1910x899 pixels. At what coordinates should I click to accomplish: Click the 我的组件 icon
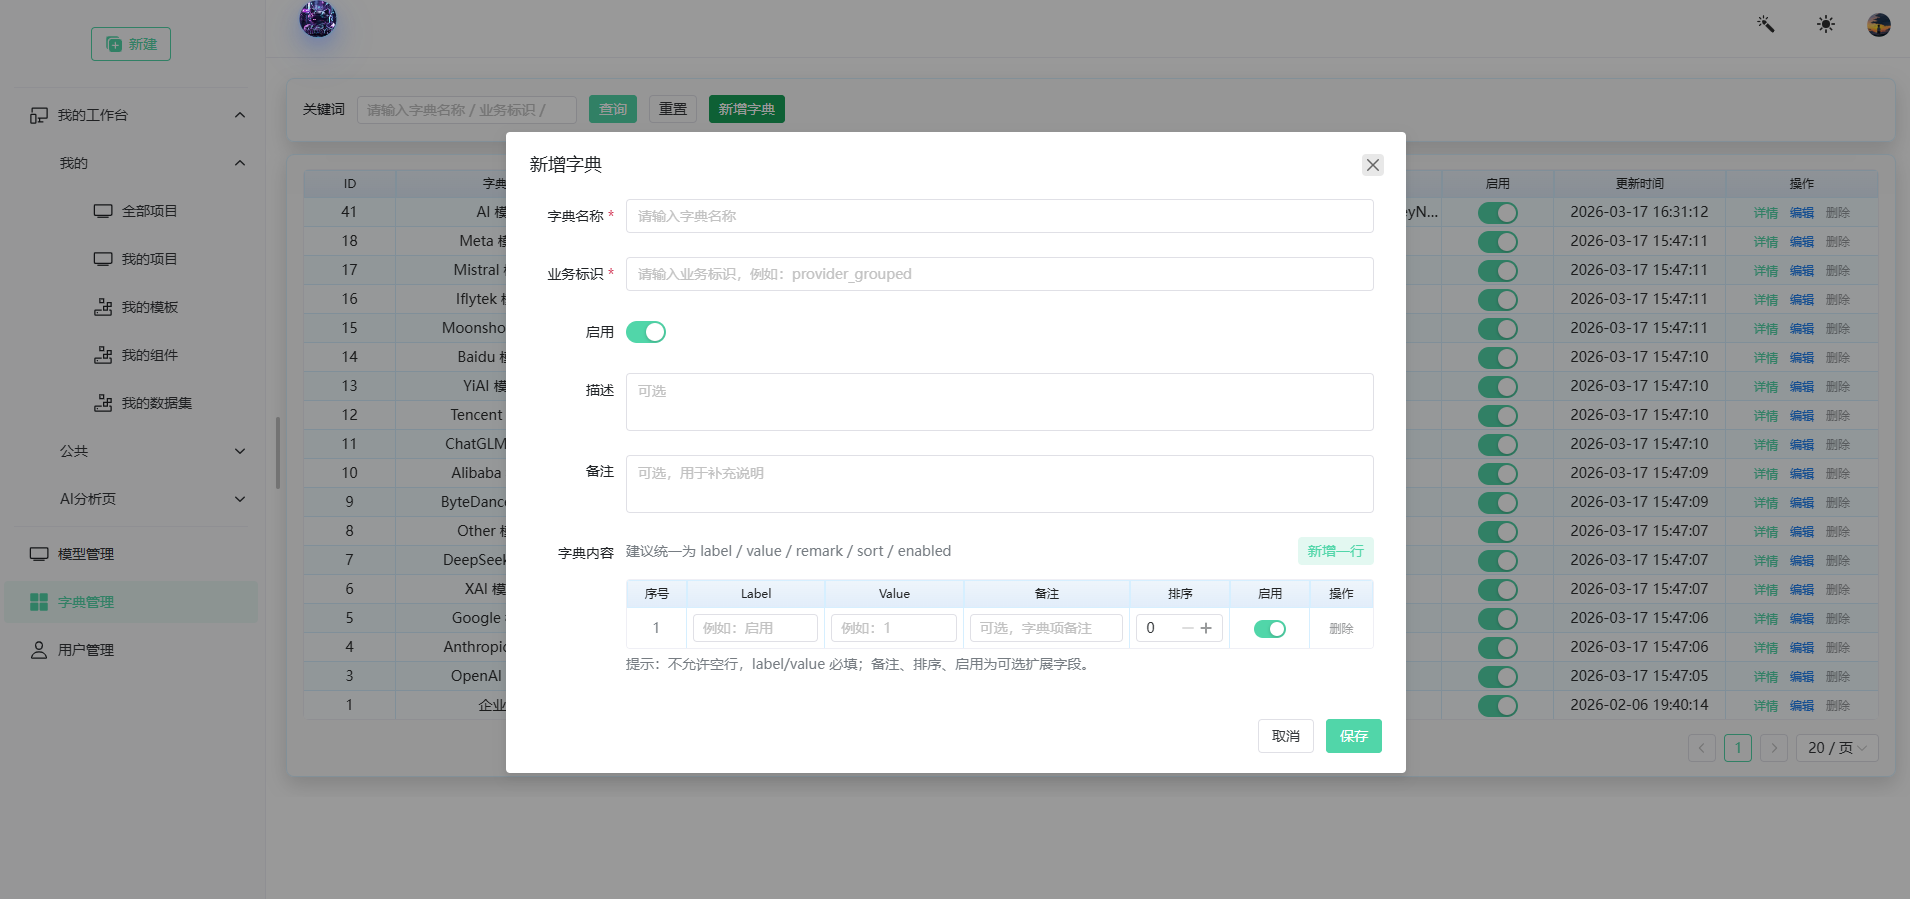coord(103,355)
